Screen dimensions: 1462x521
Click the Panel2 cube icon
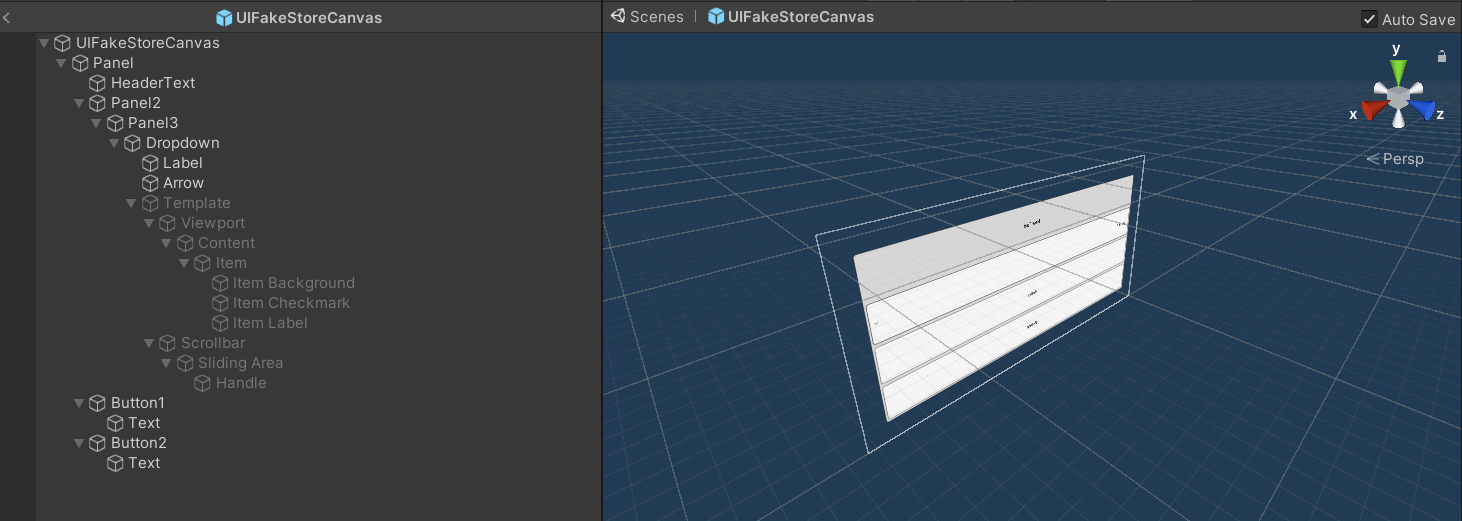(97, 103)
